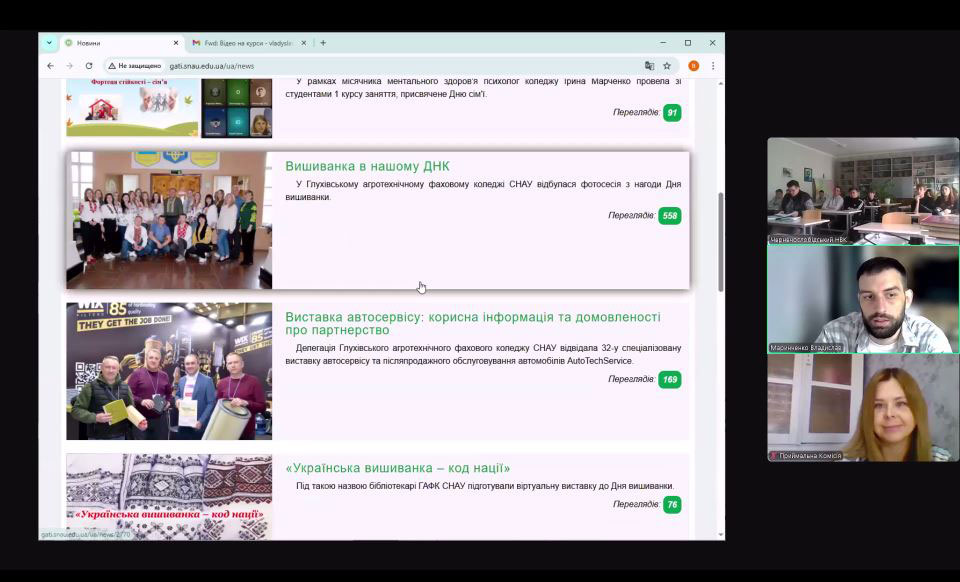Click the бібліотекарі ГАФК СНАУ description text

pos(485,486)
